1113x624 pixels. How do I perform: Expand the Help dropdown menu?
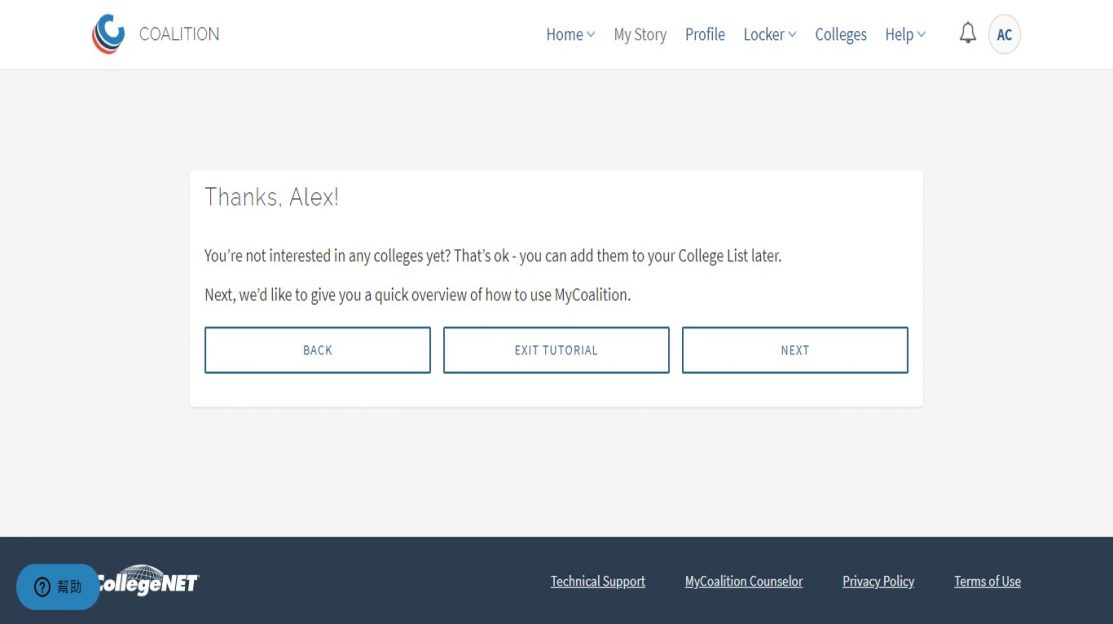tap(905, 35)
